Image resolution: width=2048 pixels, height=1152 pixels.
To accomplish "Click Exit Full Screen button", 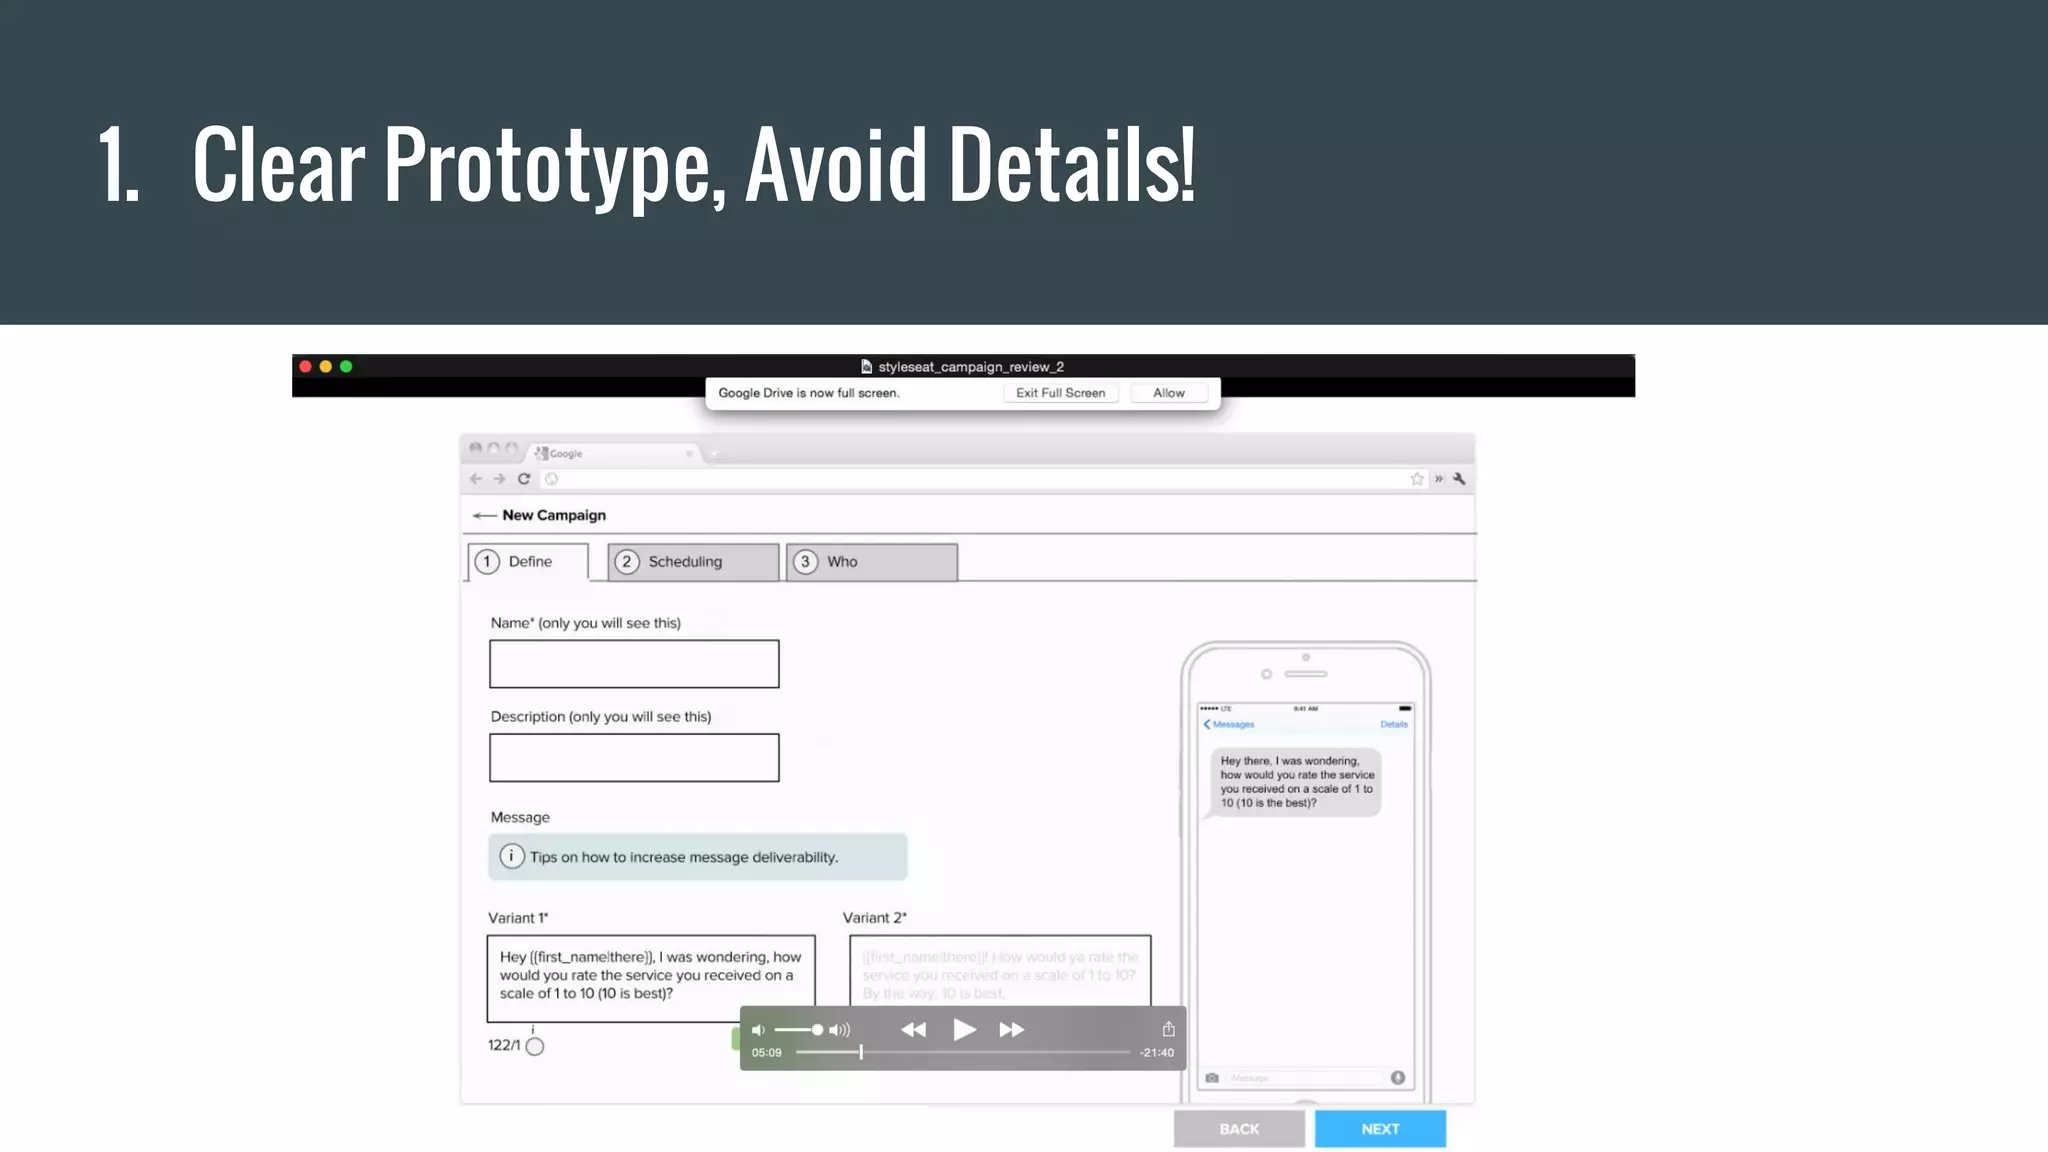I will coord(1060,393).
